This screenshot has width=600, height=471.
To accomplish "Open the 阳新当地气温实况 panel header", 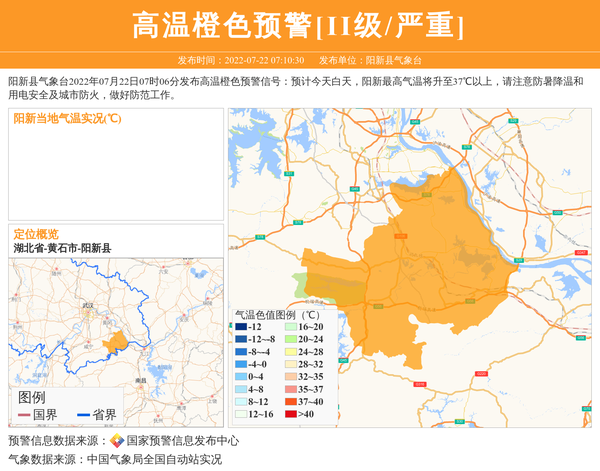I will (x=68, y=118).
